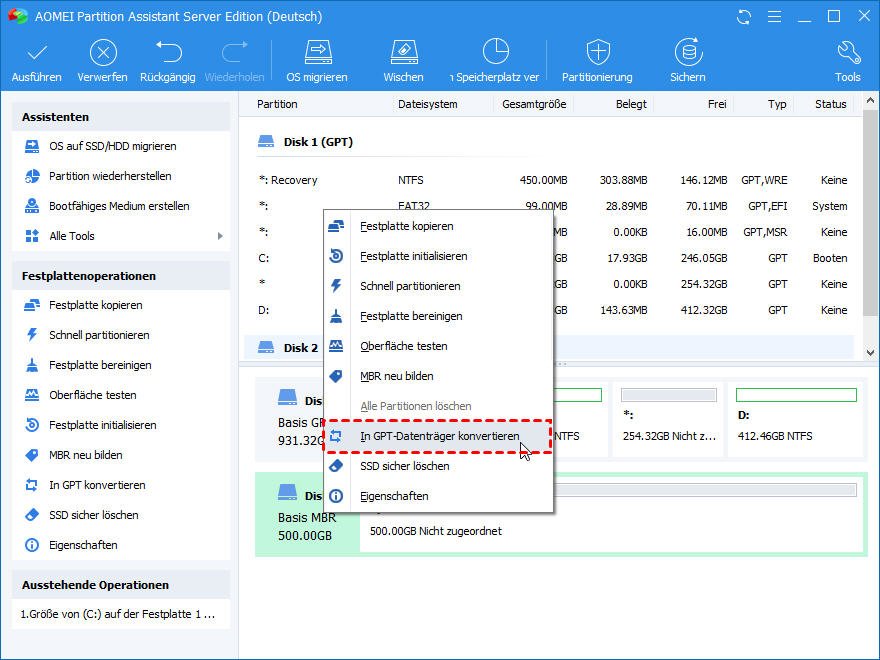Click the 254.32GB unallocated partition block
The height and width of the screenshot is (660, 880).
(668, 419)
